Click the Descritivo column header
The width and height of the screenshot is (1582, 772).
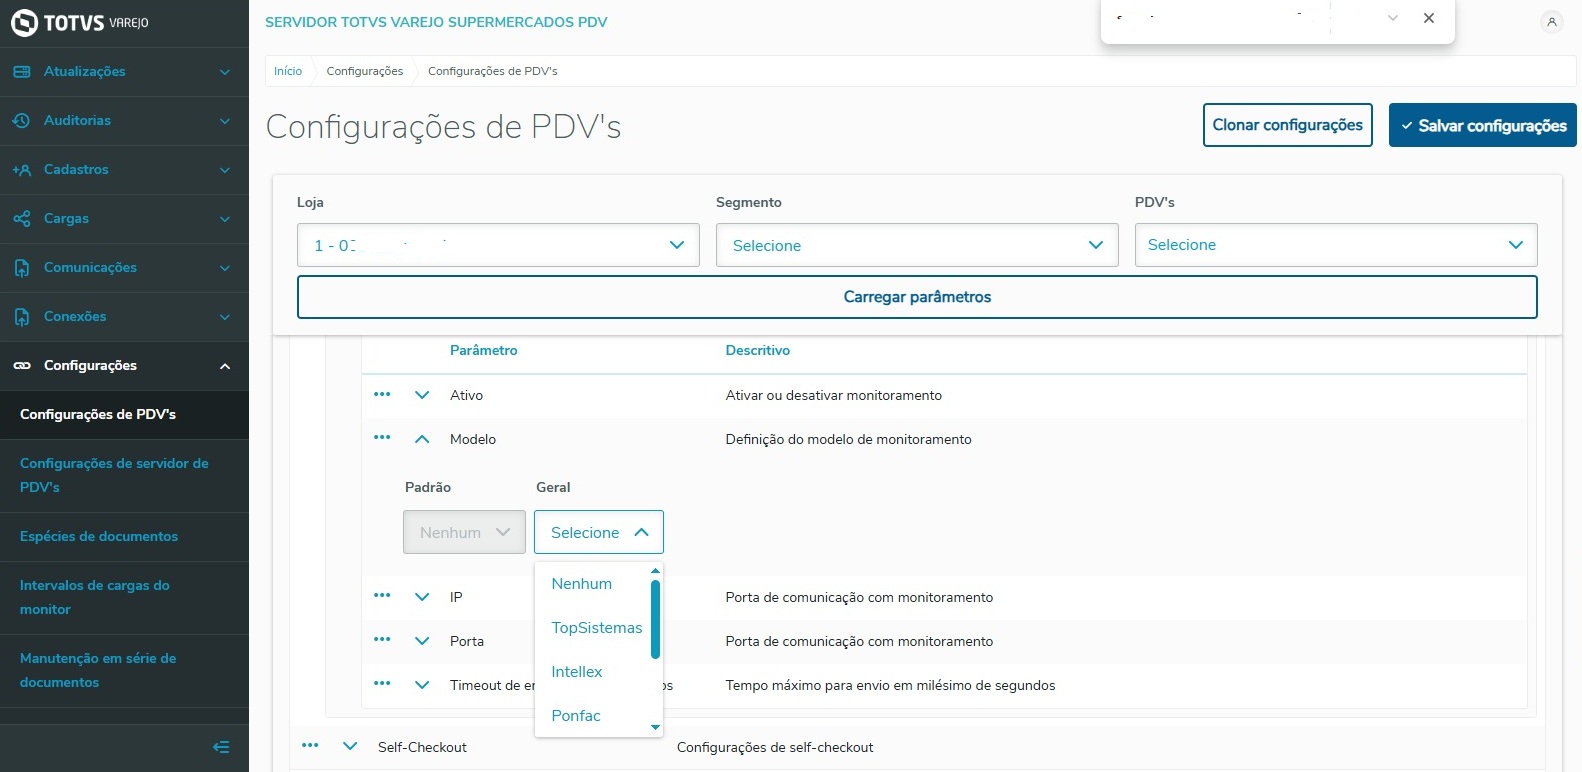coord(758,351)
